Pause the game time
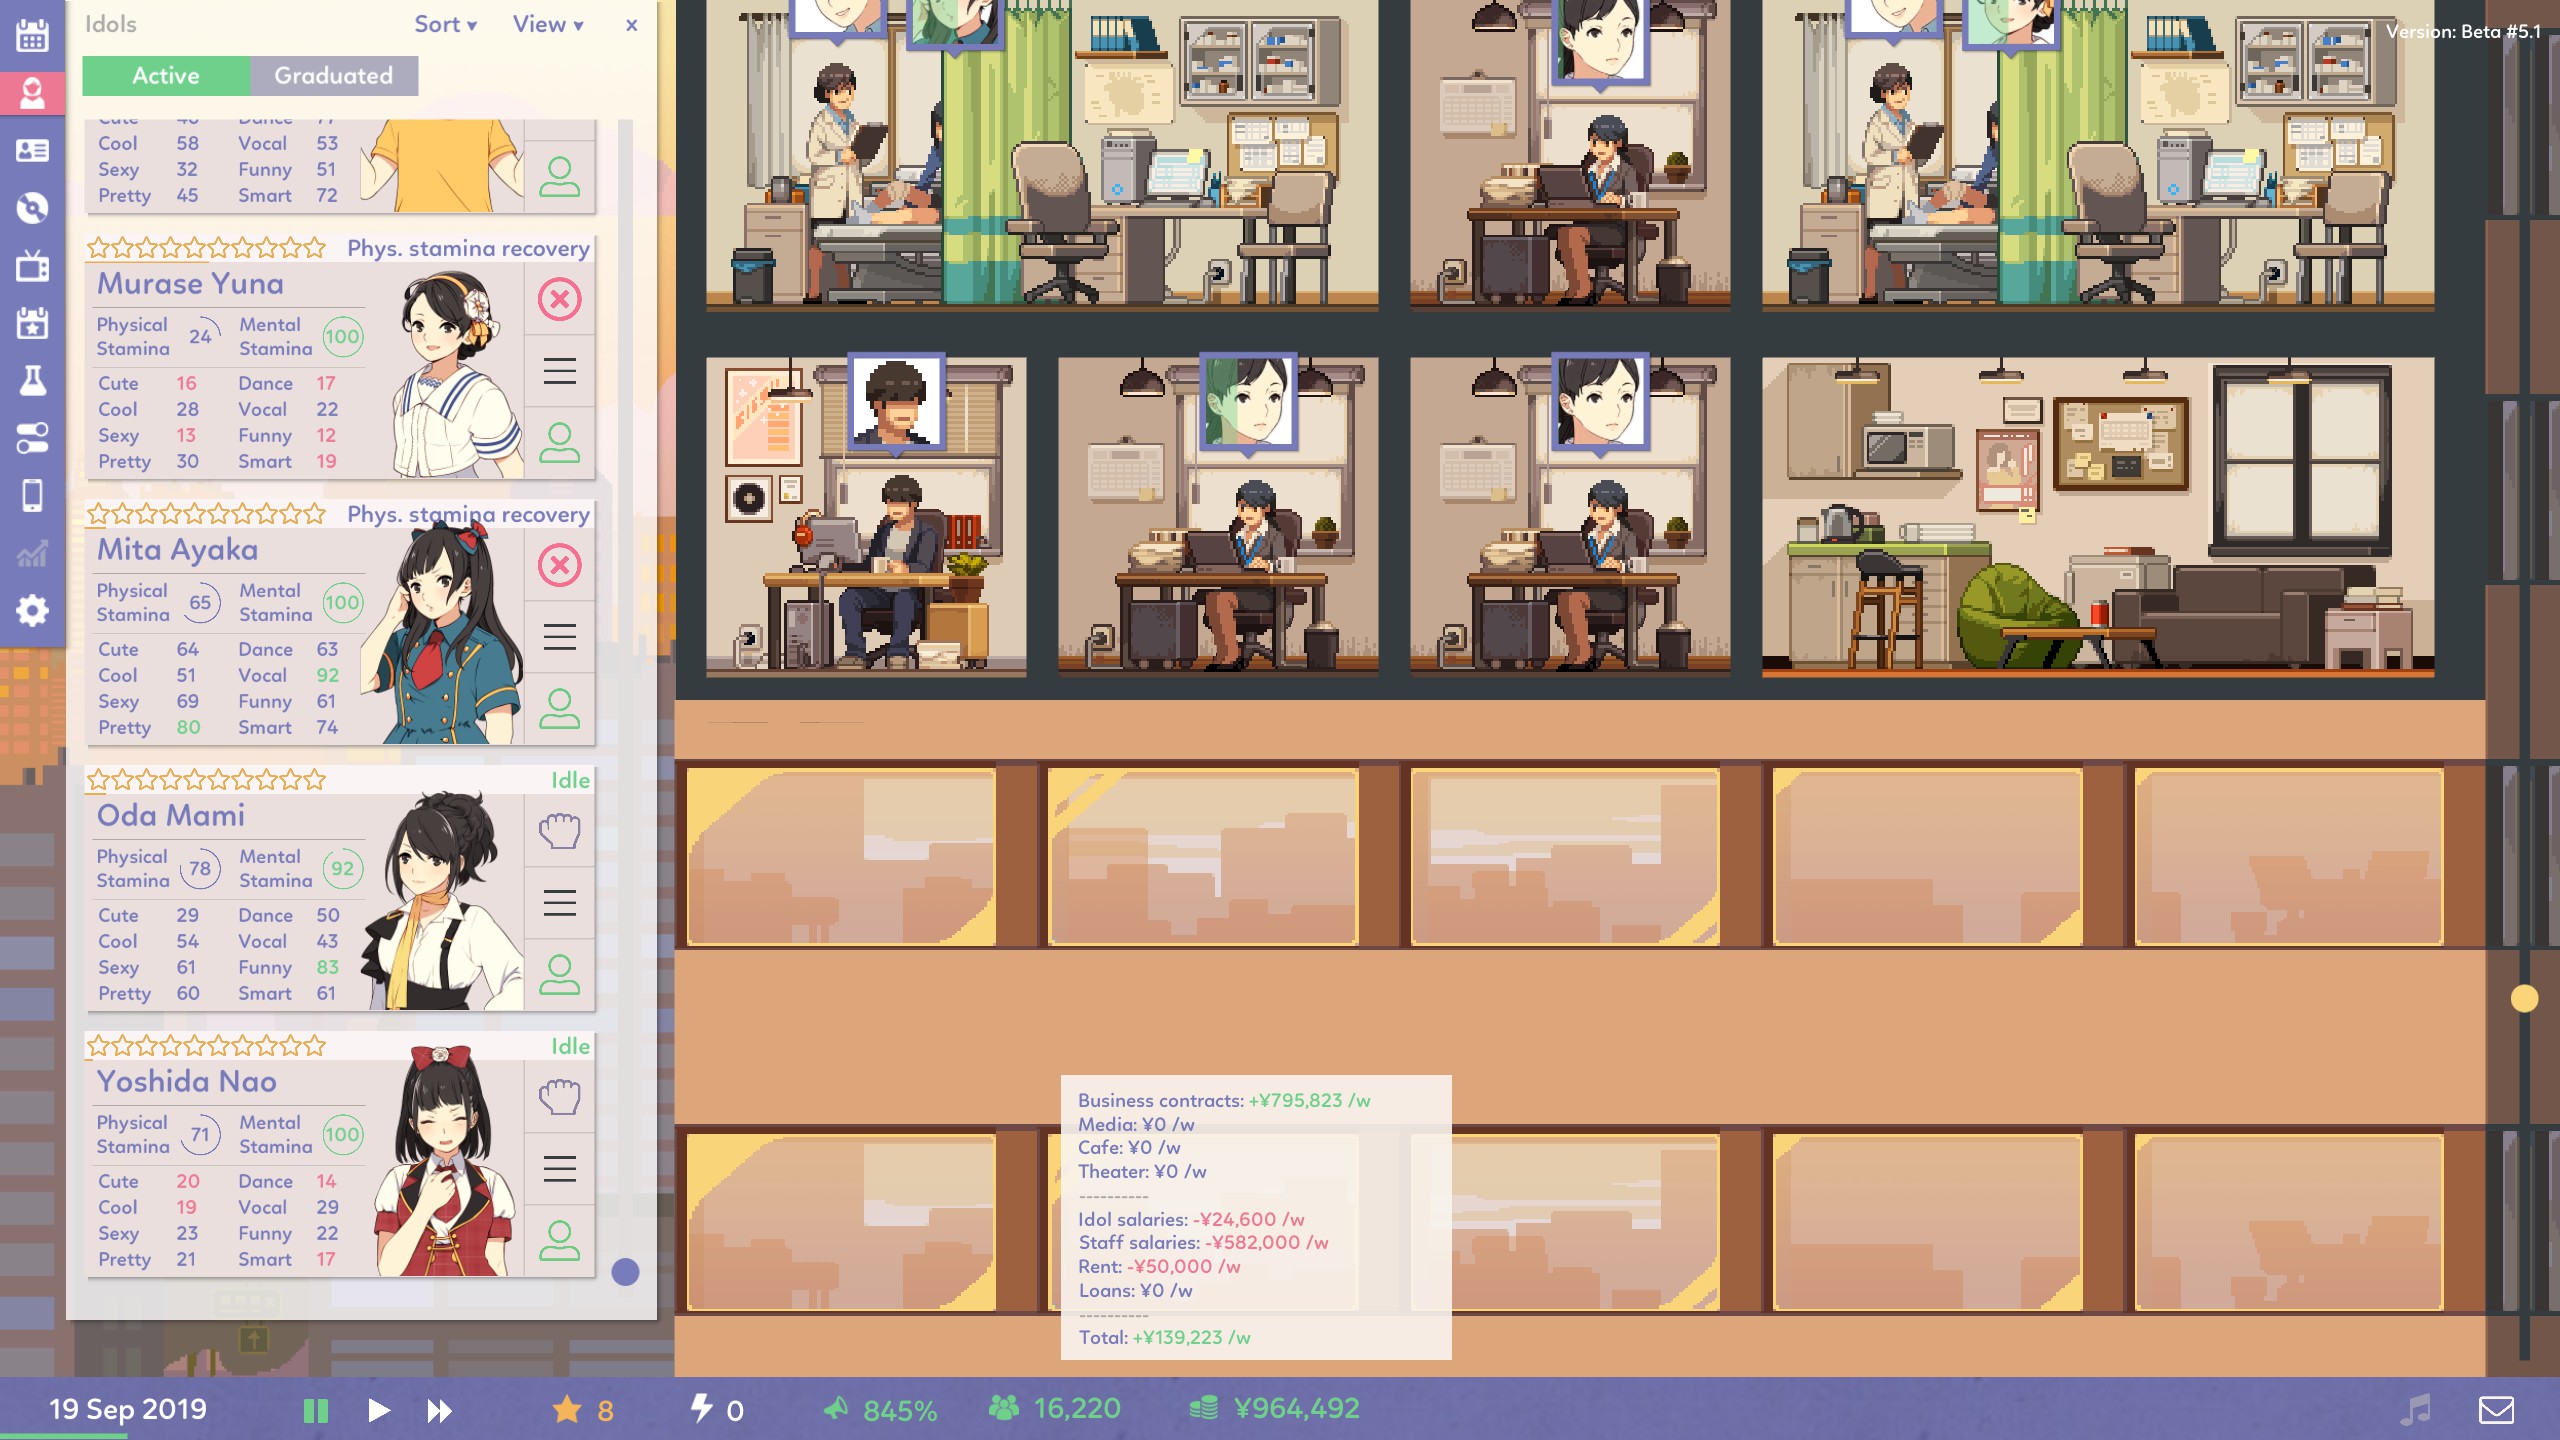 (316, 1410)
